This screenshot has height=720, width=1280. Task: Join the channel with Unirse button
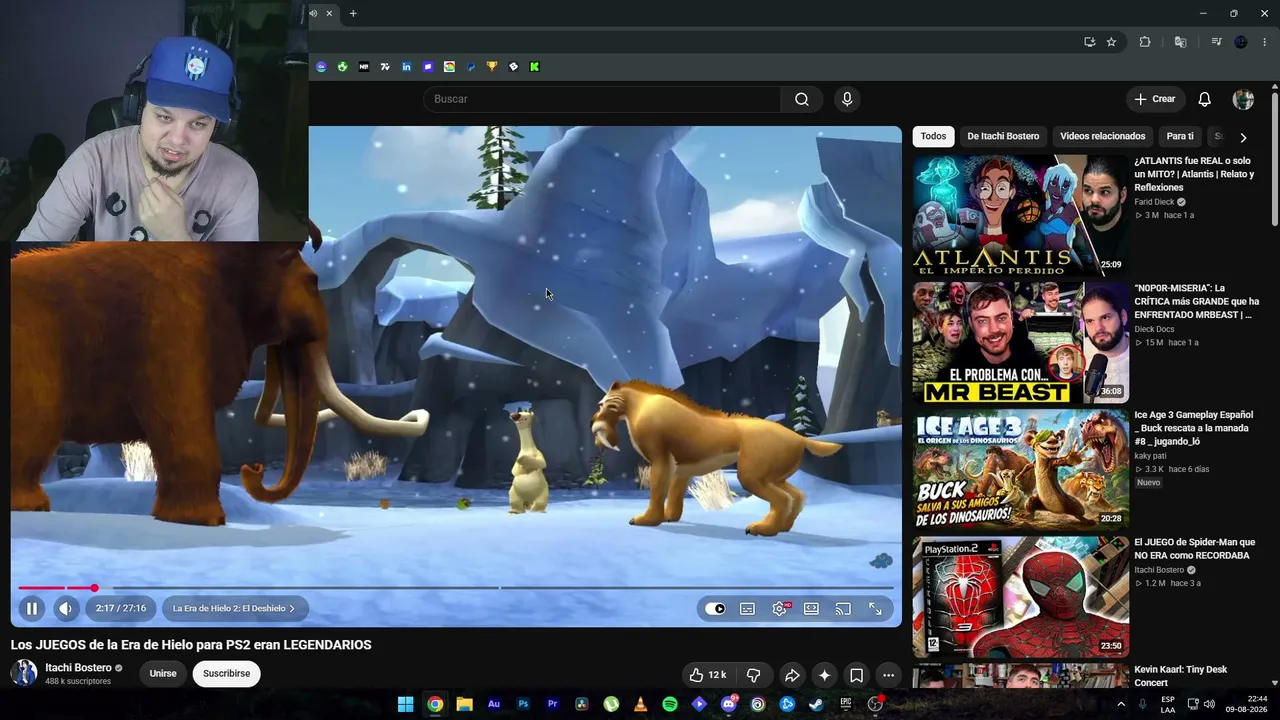click(163, 674)
